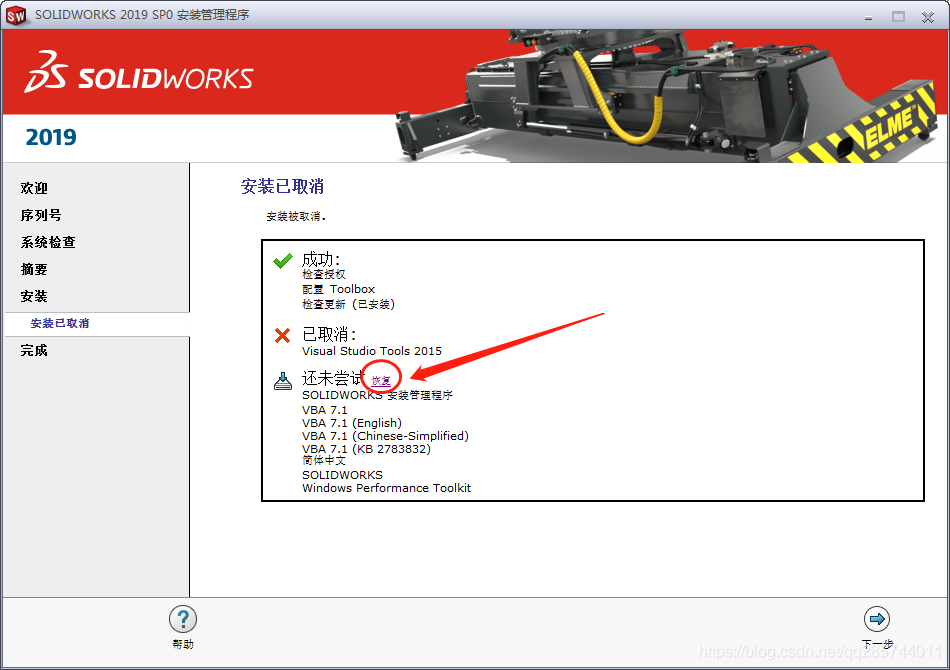Screen dimensions: 950x670
Task: Click the VBA 7.1 (KB 2783832) entry
Action: 367,449
